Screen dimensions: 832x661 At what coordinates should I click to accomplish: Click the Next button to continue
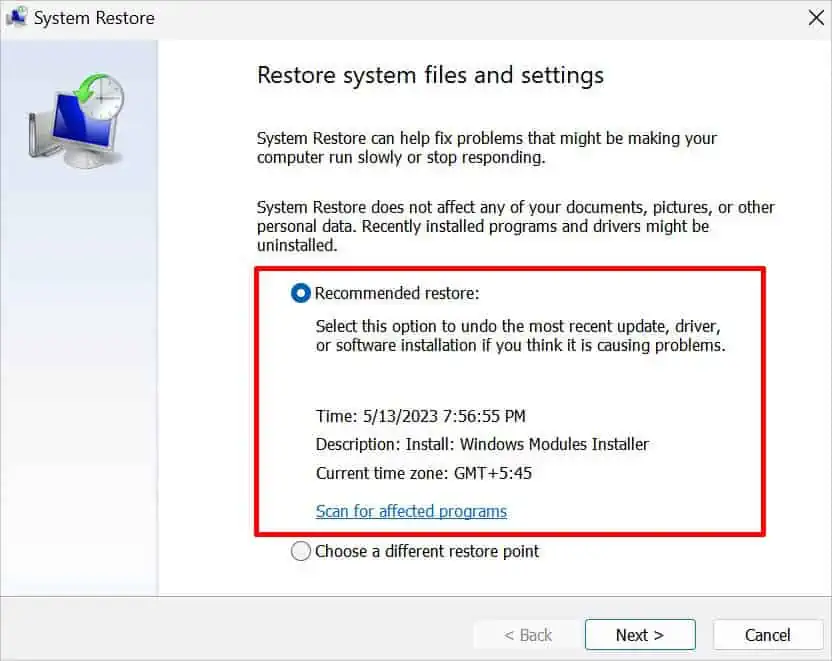[639, 635]
